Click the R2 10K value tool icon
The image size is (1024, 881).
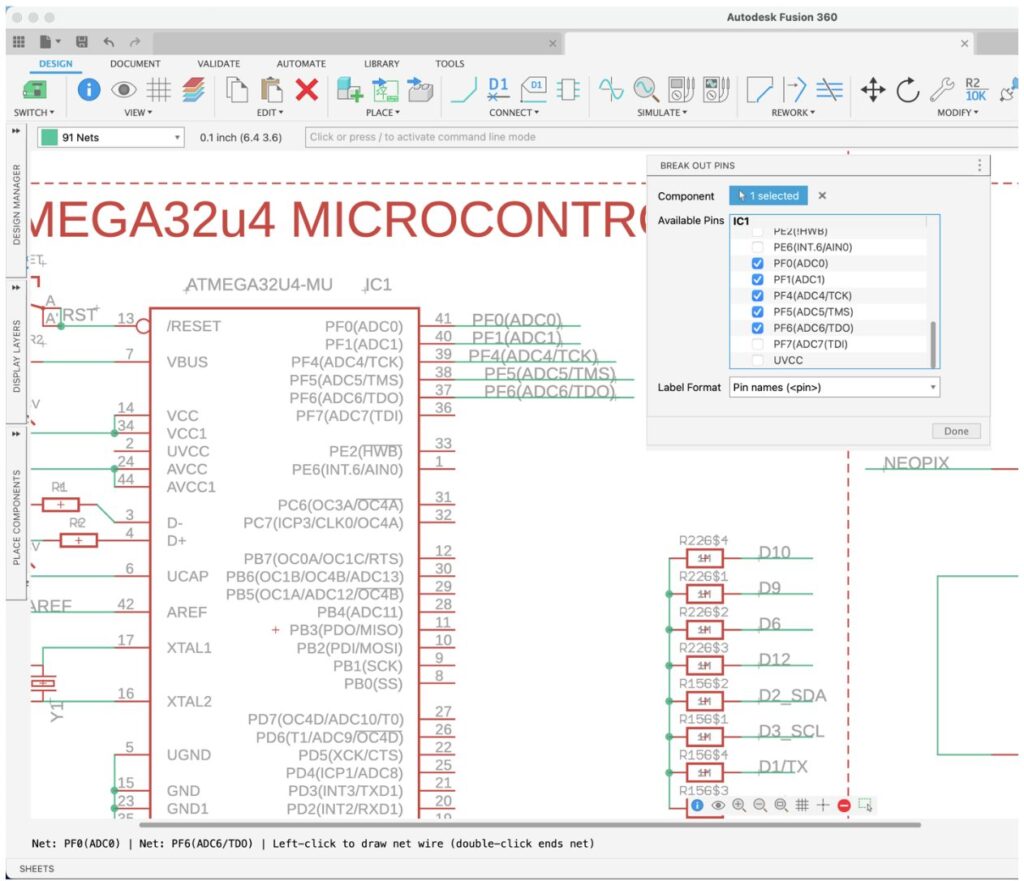pos(975,90)
